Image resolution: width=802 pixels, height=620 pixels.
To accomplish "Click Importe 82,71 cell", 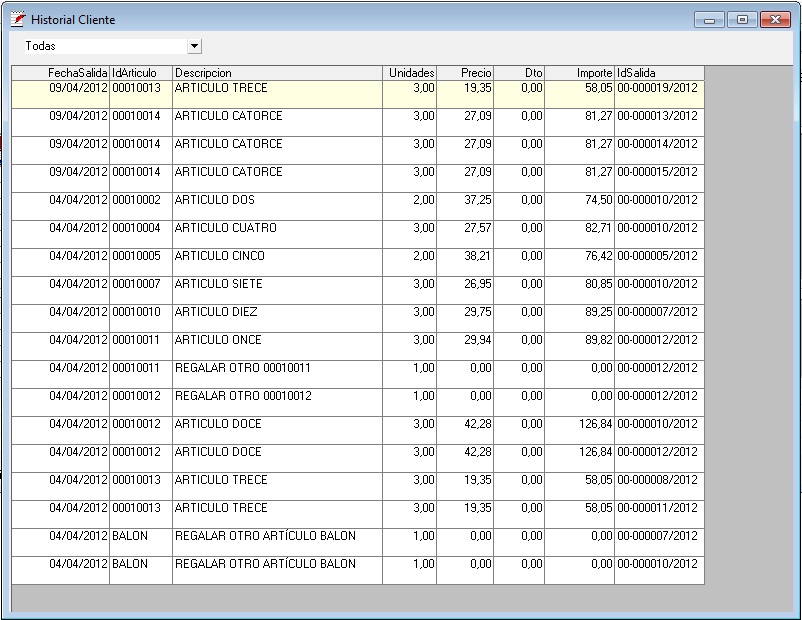I will (x=580, y=234).
